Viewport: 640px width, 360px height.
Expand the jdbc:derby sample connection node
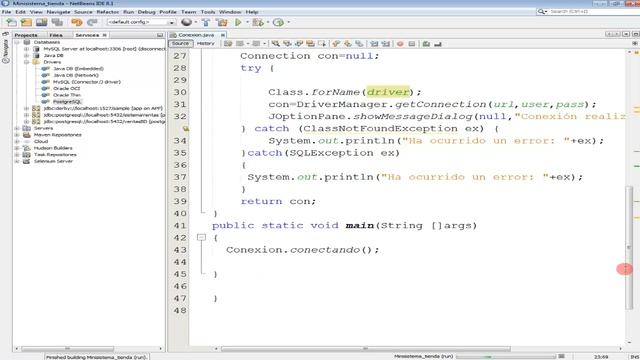click(x=27, y=108)
